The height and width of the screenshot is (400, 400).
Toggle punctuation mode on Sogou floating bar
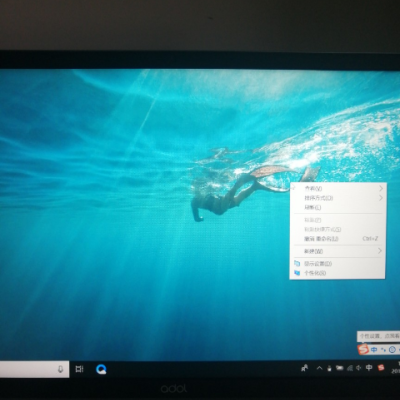pyautogui.click(x=383, y=349)
